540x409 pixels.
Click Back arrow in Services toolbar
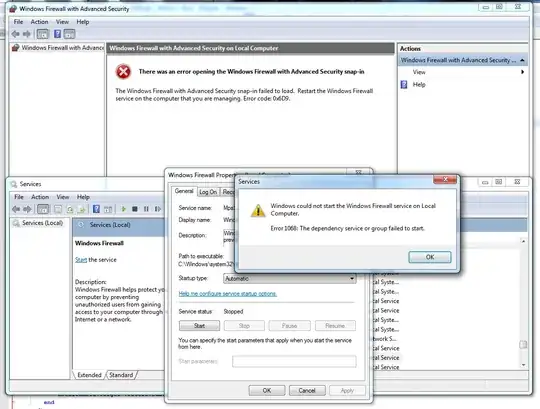point(16,209)
